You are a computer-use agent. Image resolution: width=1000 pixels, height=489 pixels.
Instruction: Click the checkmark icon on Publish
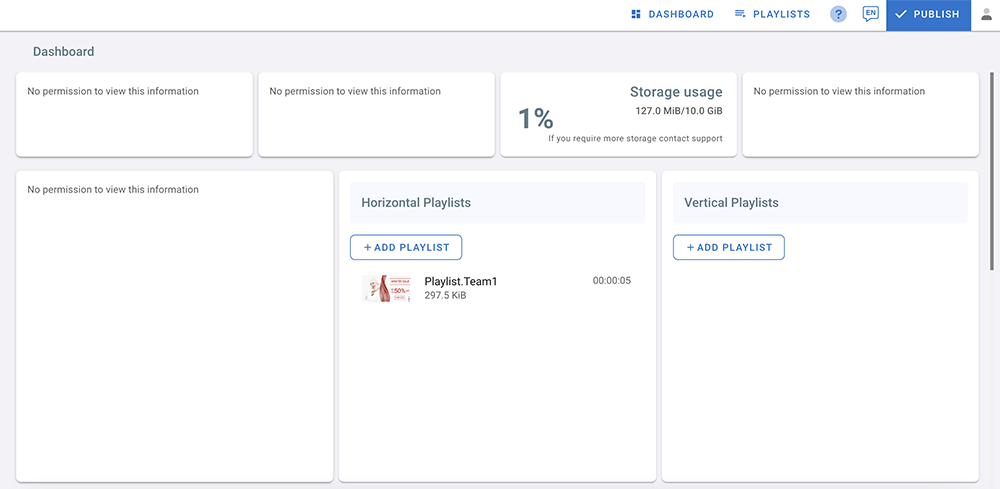901,14
